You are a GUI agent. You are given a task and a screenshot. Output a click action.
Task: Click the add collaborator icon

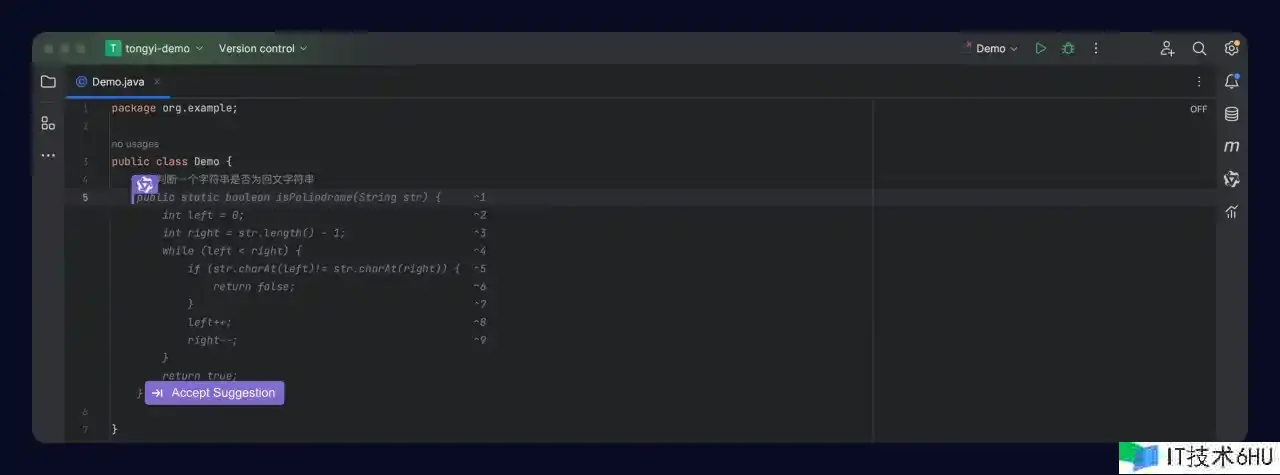click(x=1167, y=48)
